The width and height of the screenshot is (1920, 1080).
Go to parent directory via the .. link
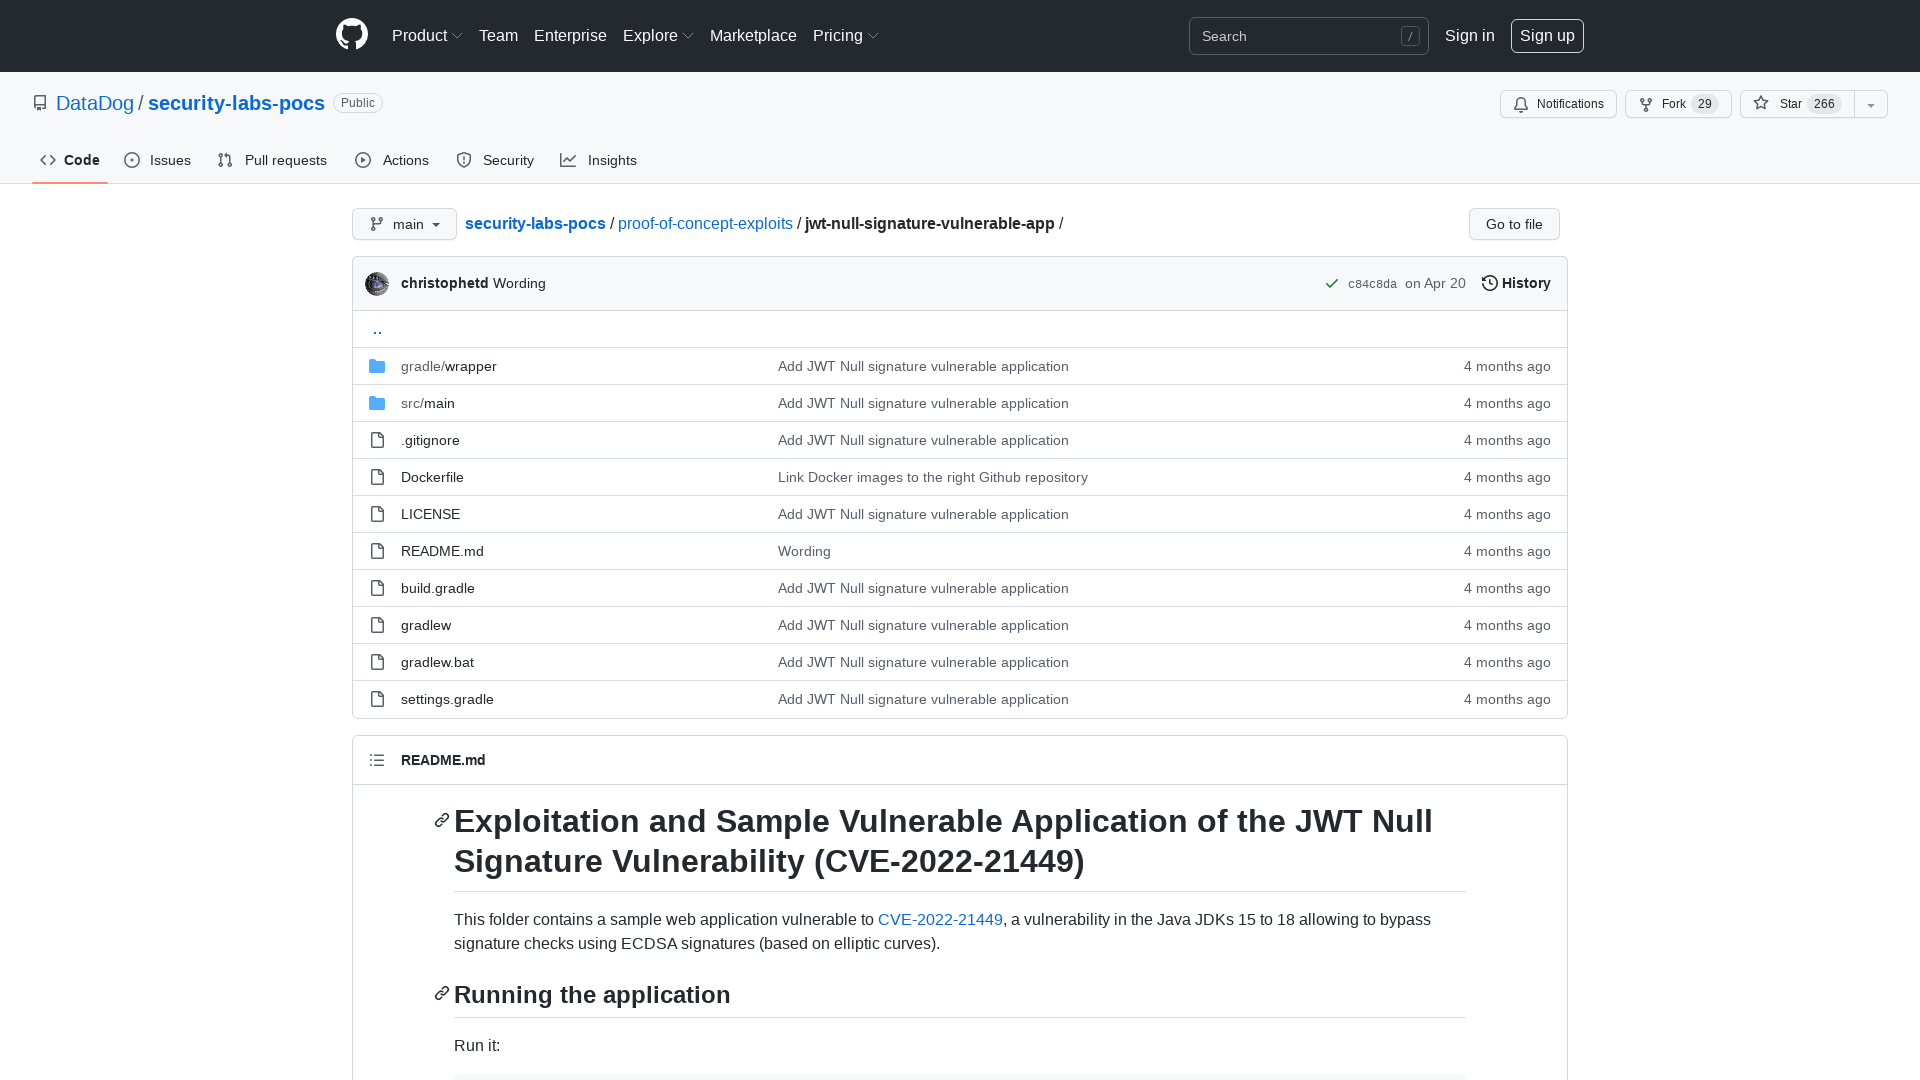click(377, 329)
